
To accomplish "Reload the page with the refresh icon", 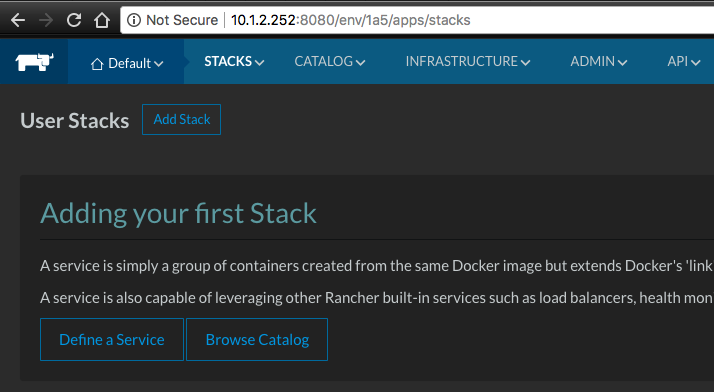I will 74,20.
